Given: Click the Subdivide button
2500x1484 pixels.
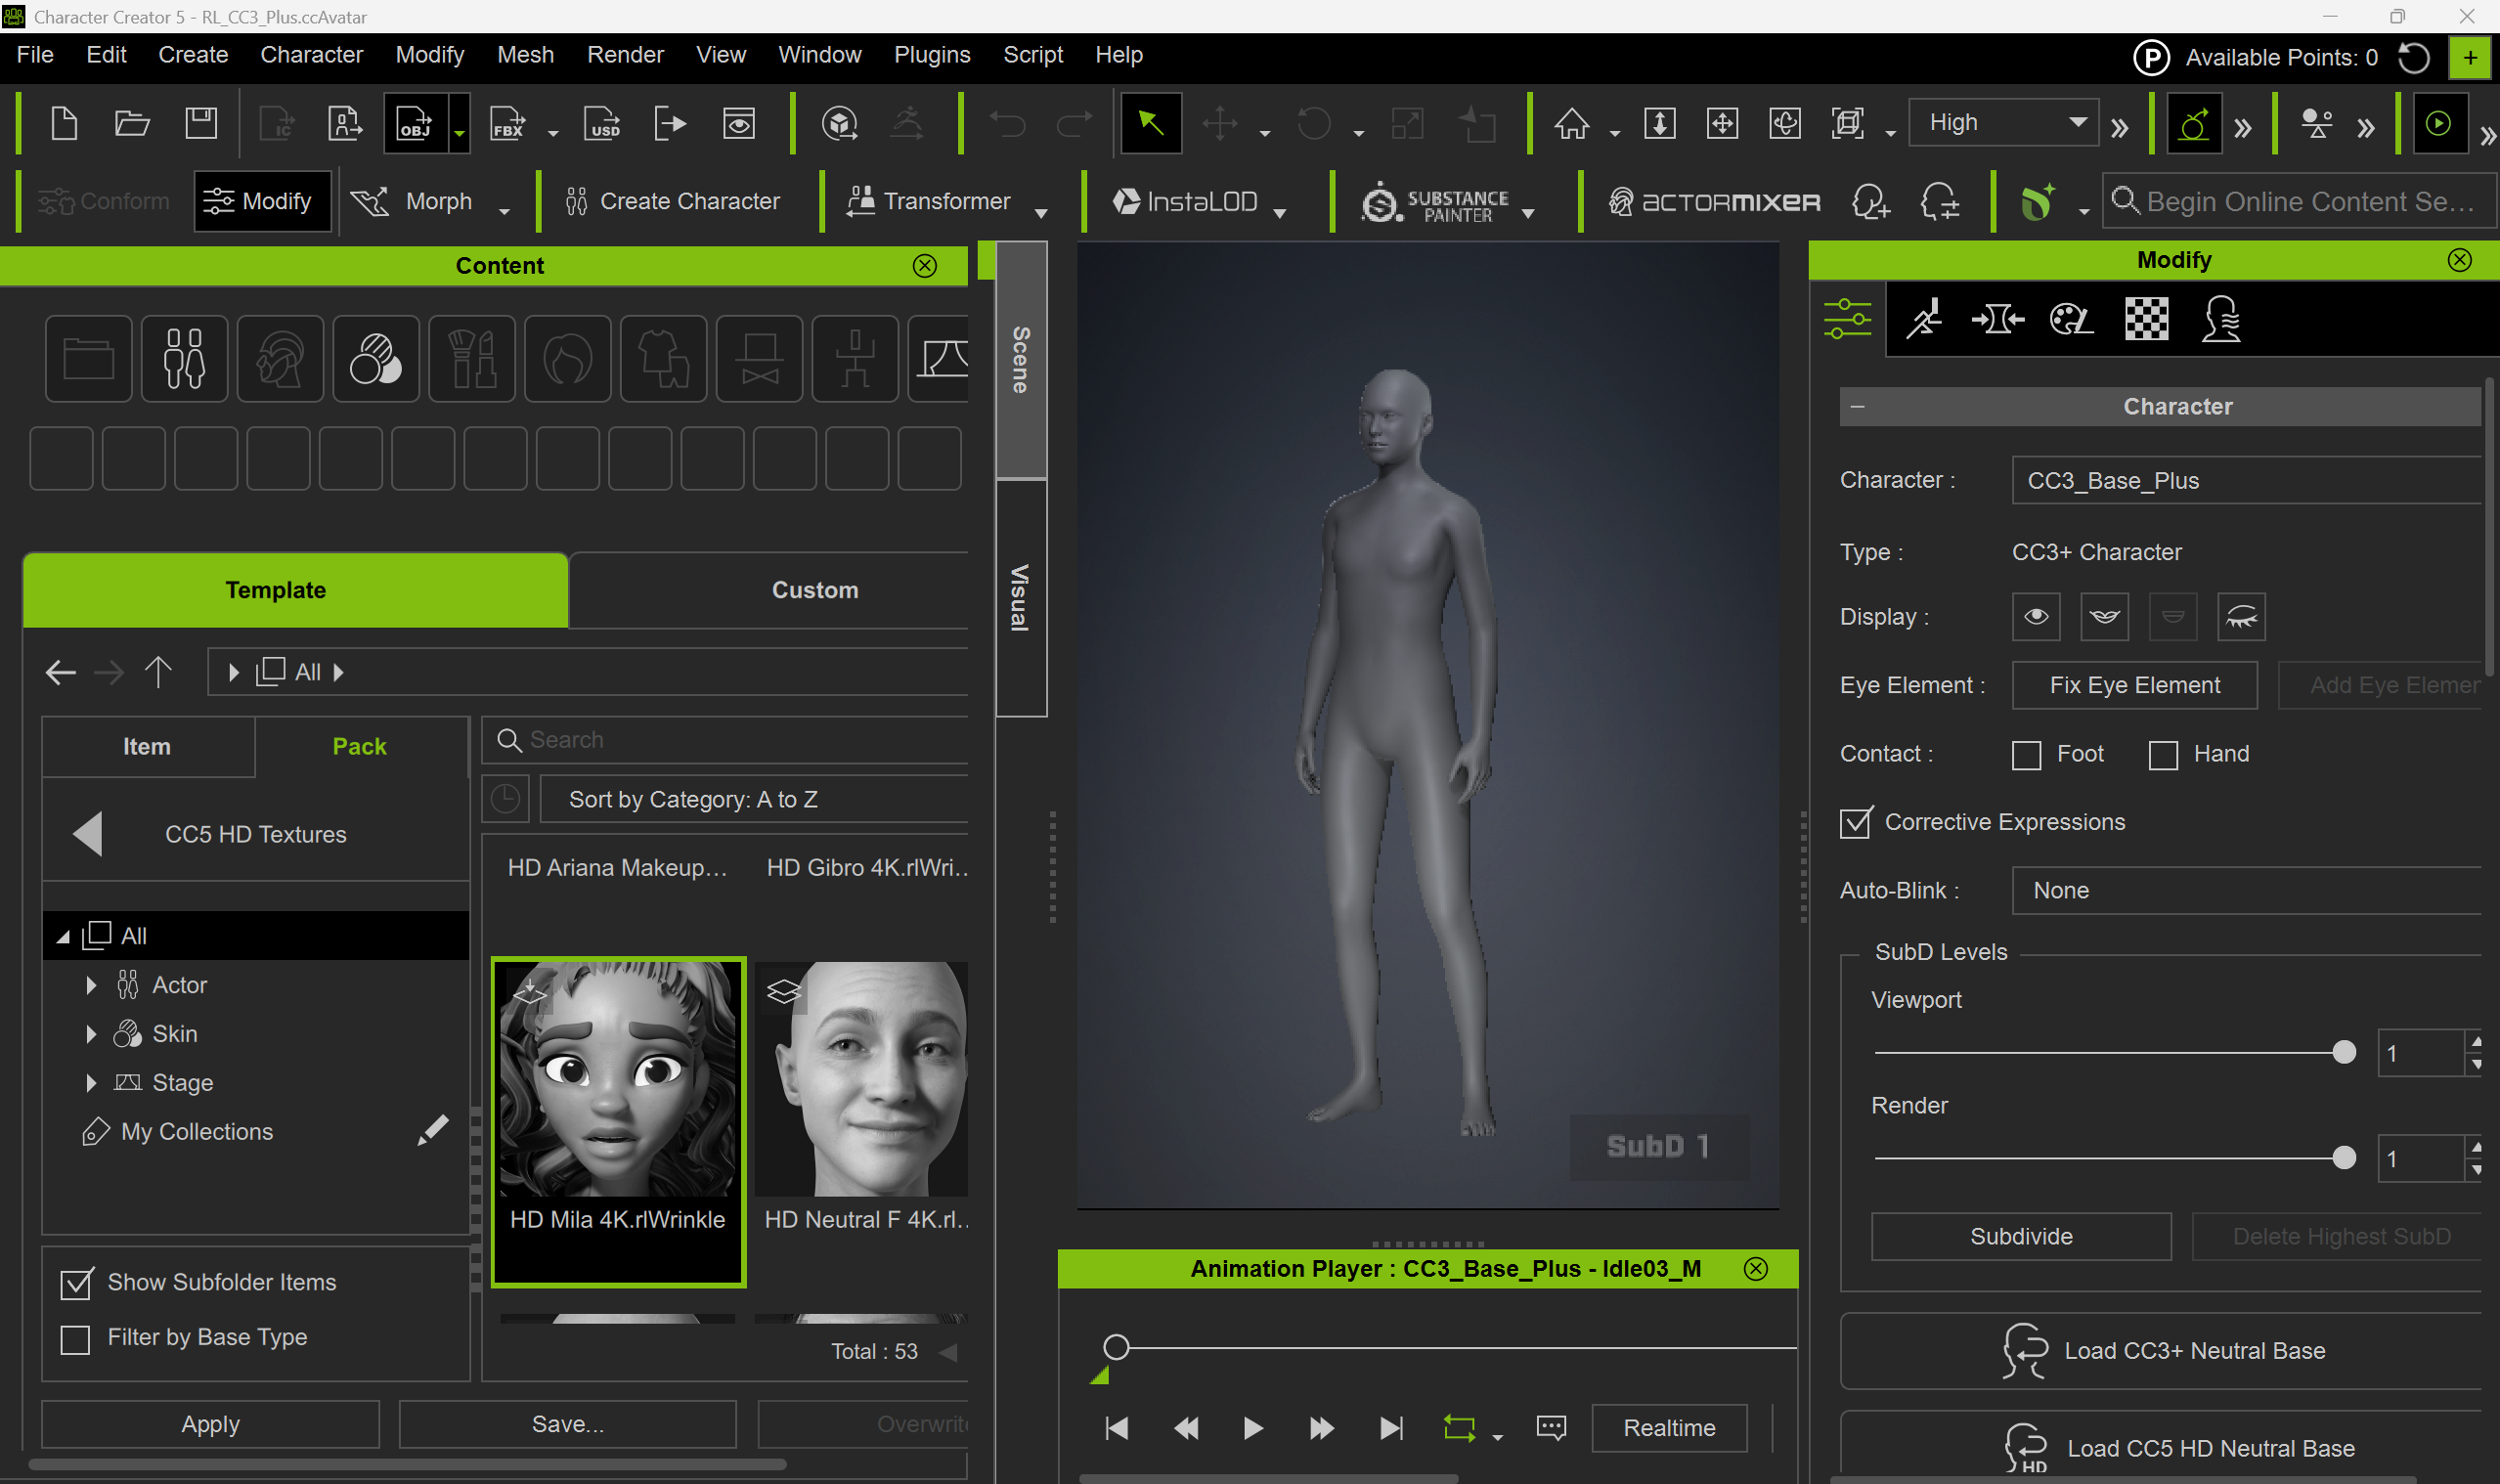Looking at the screenshot, I should click(x=2021, y=1237).
